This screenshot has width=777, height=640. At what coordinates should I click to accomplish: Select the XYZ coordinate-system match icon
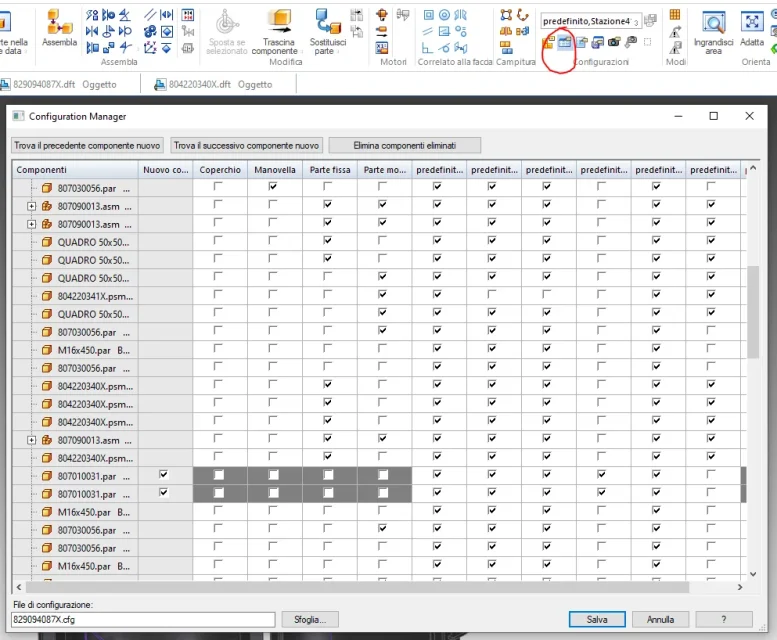coord(150,48)
